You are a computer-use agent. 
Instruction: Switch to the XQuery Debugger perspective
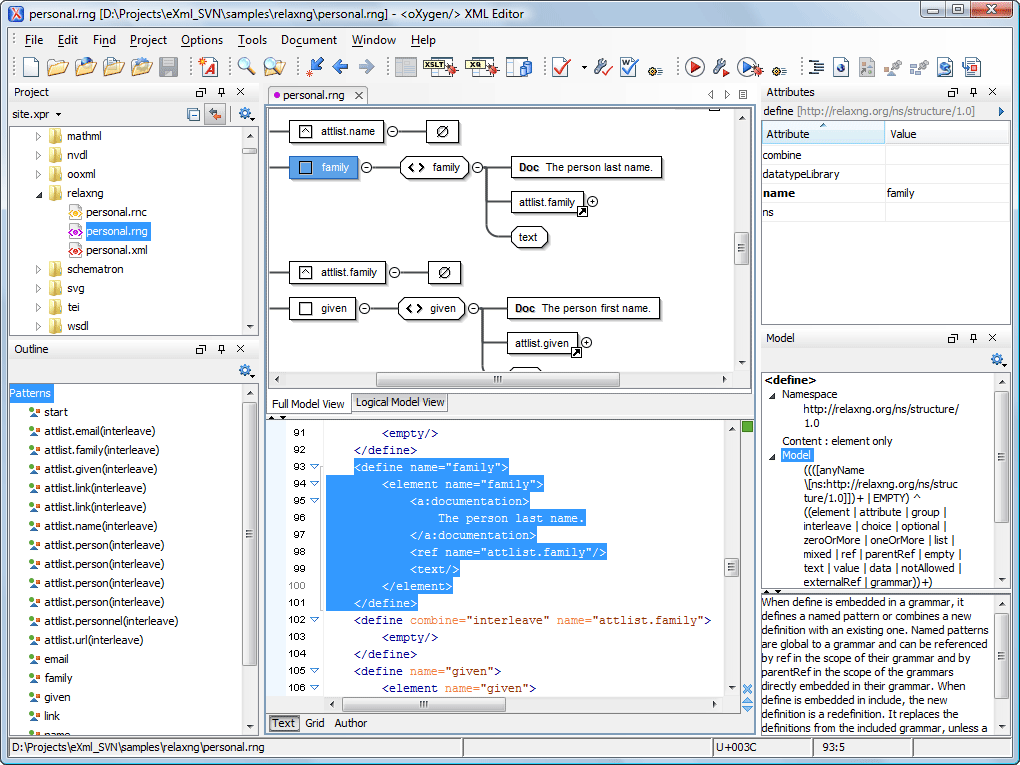point(482,67)
